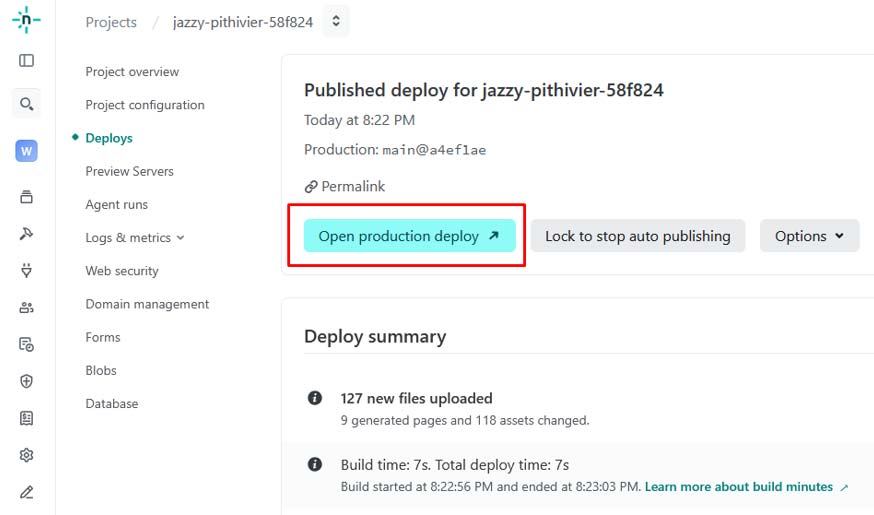
Task: Click the arrow on Open production deploy
Action: pos(494,236)
